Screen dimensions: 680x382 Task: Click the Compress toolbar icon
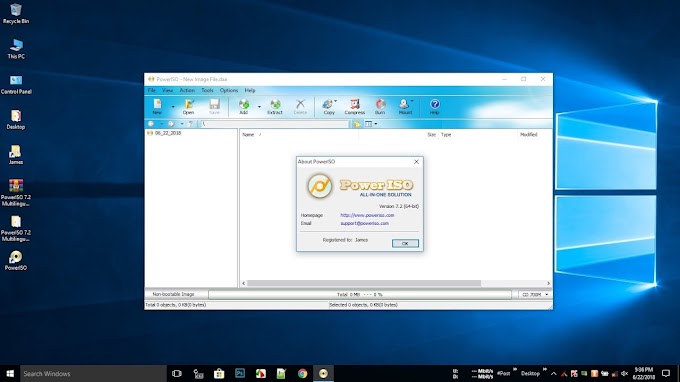click(355, 106)
